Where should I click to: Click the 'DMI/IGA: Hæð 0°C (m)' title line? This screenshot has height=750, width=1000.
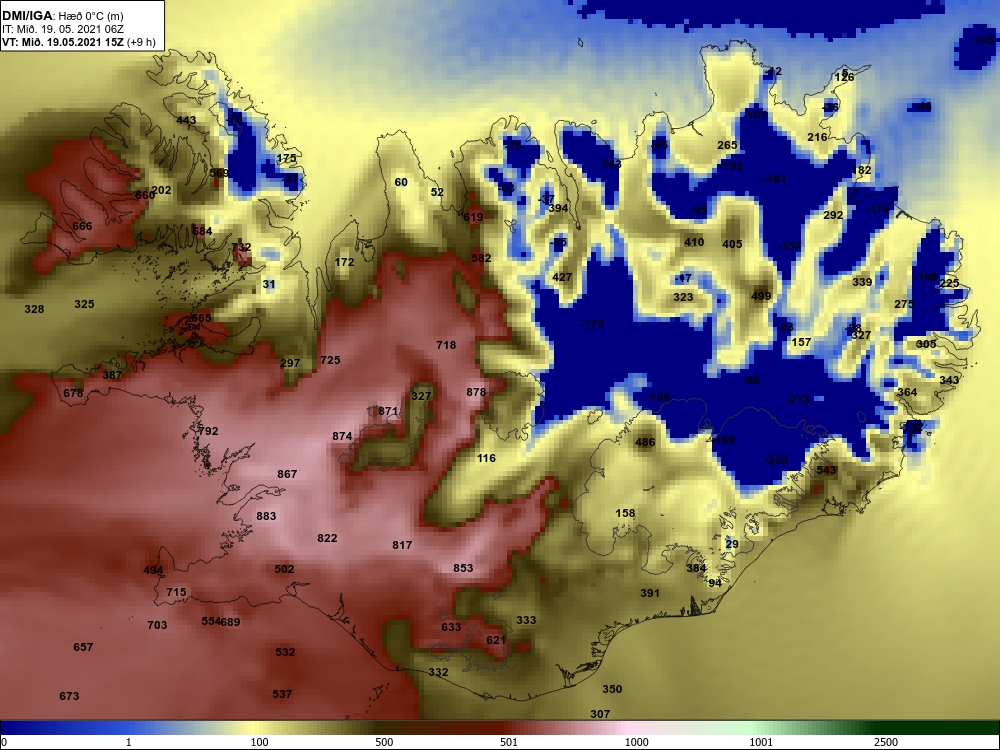(x=62, y=16)
